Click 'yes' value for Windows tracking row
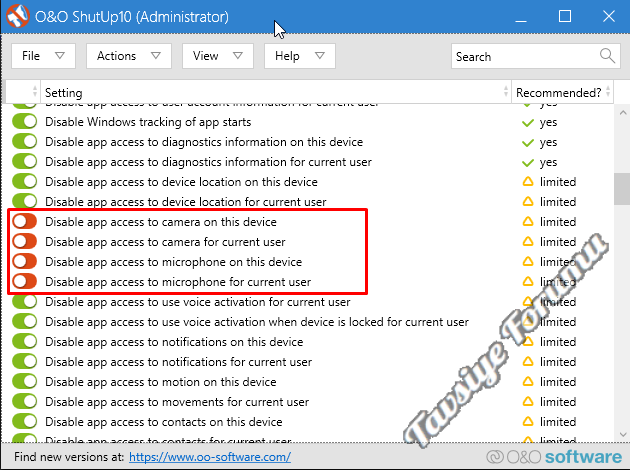 click(548, 122)
